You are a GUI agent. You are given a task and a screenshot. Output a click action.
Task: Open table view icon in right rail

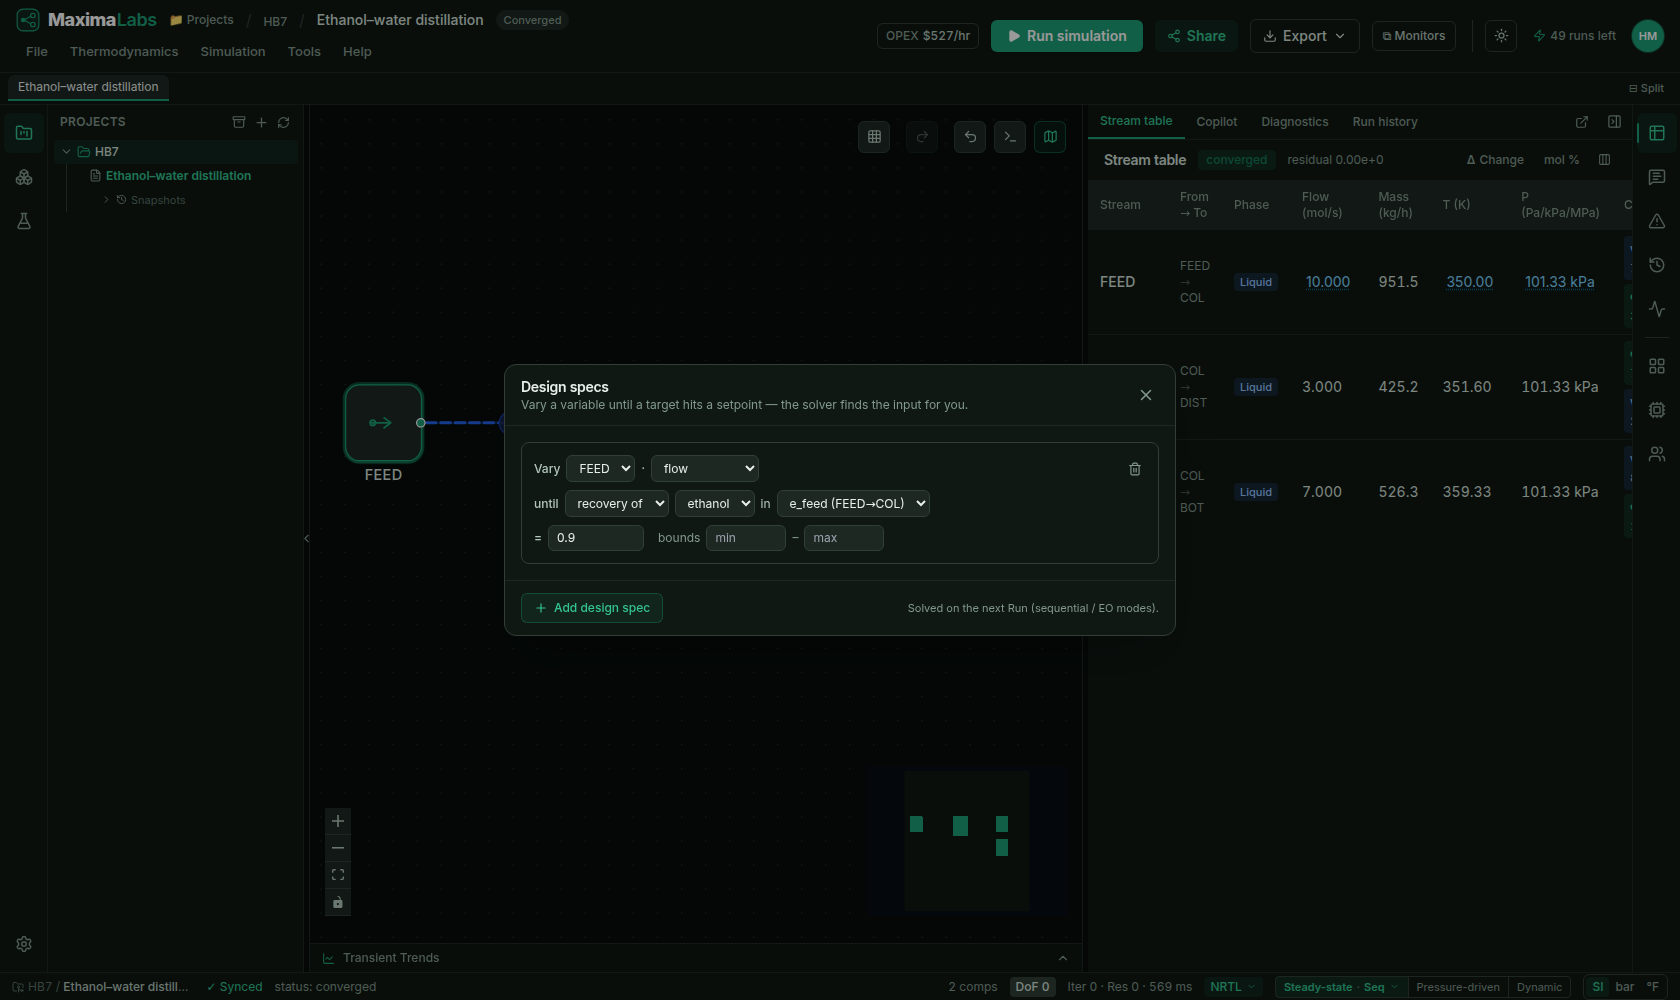1657,133
